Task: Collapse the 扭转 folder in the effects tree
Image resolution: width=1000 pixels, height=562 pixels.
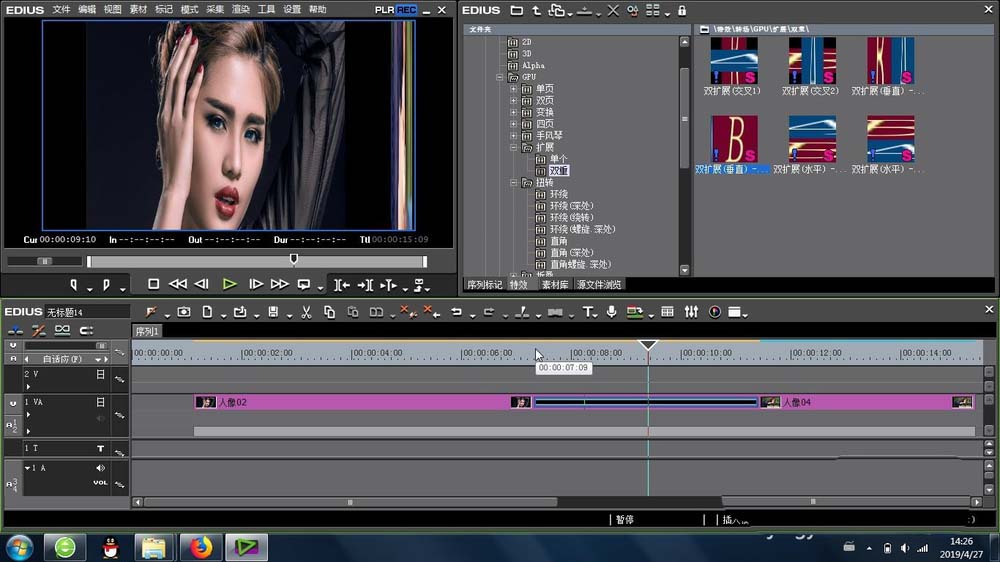Action: 513,182
